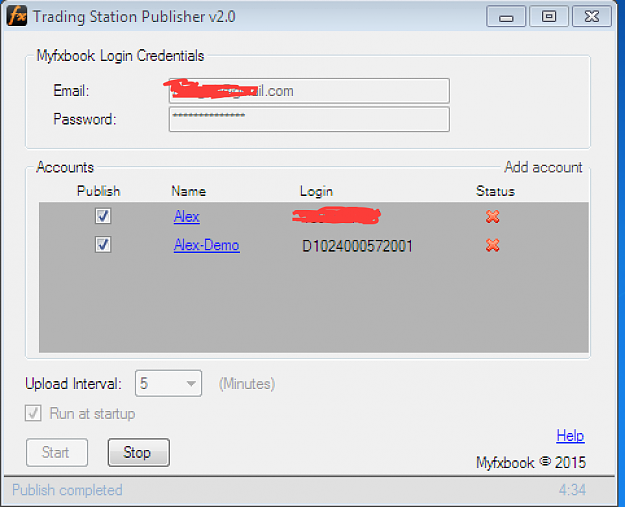Screen dimensions: 625x507
Task: Click the Publish completed status text
Action: (x=67, y=490)
